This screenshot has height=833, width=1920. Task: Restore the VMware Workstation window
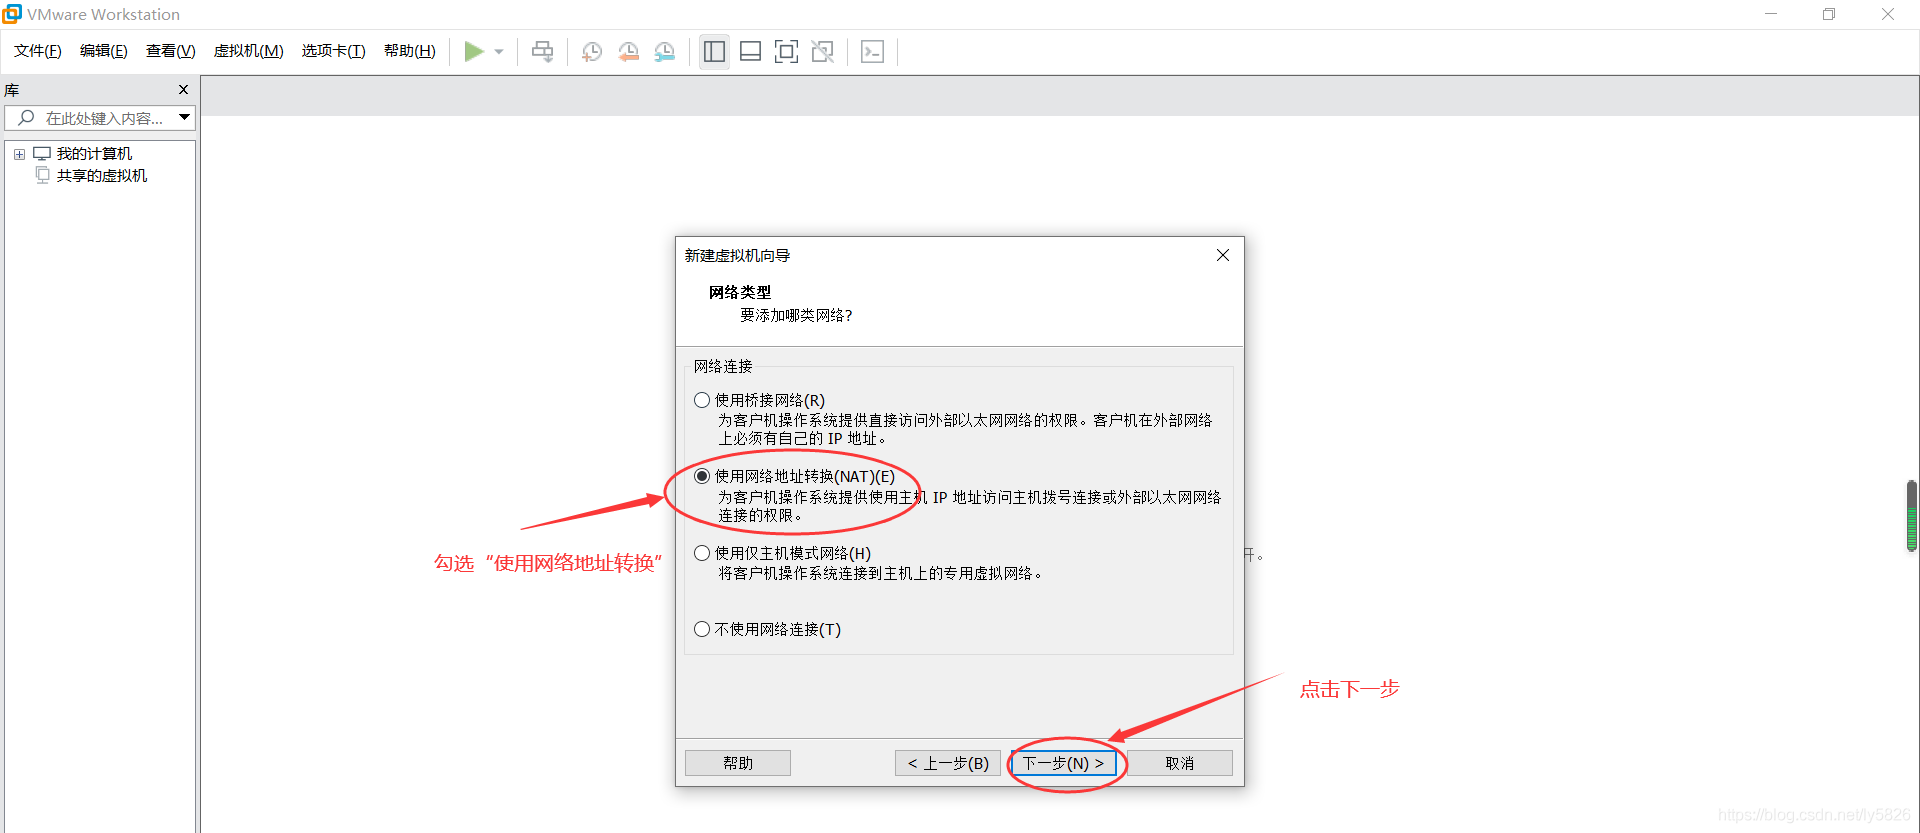tap(1829, 14)
